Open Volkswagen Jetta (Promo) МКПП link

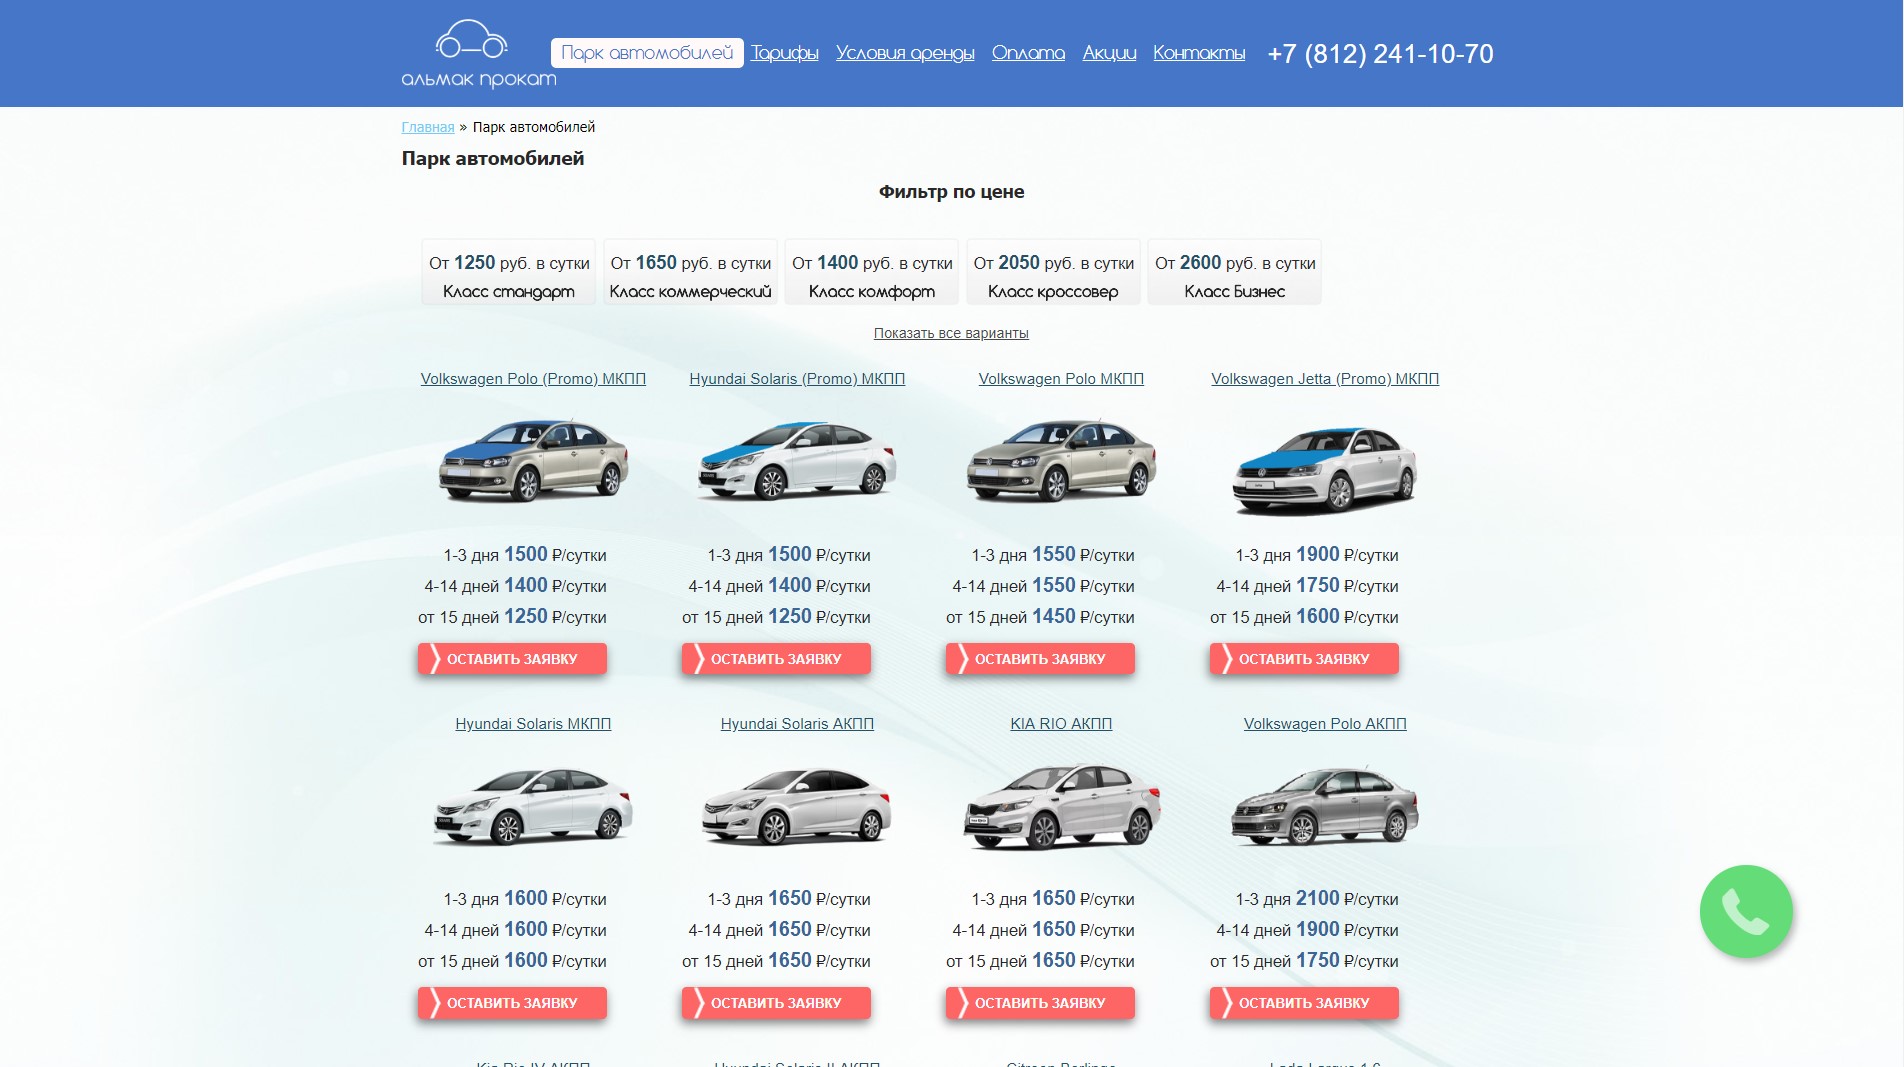(x=1325, y=379)
